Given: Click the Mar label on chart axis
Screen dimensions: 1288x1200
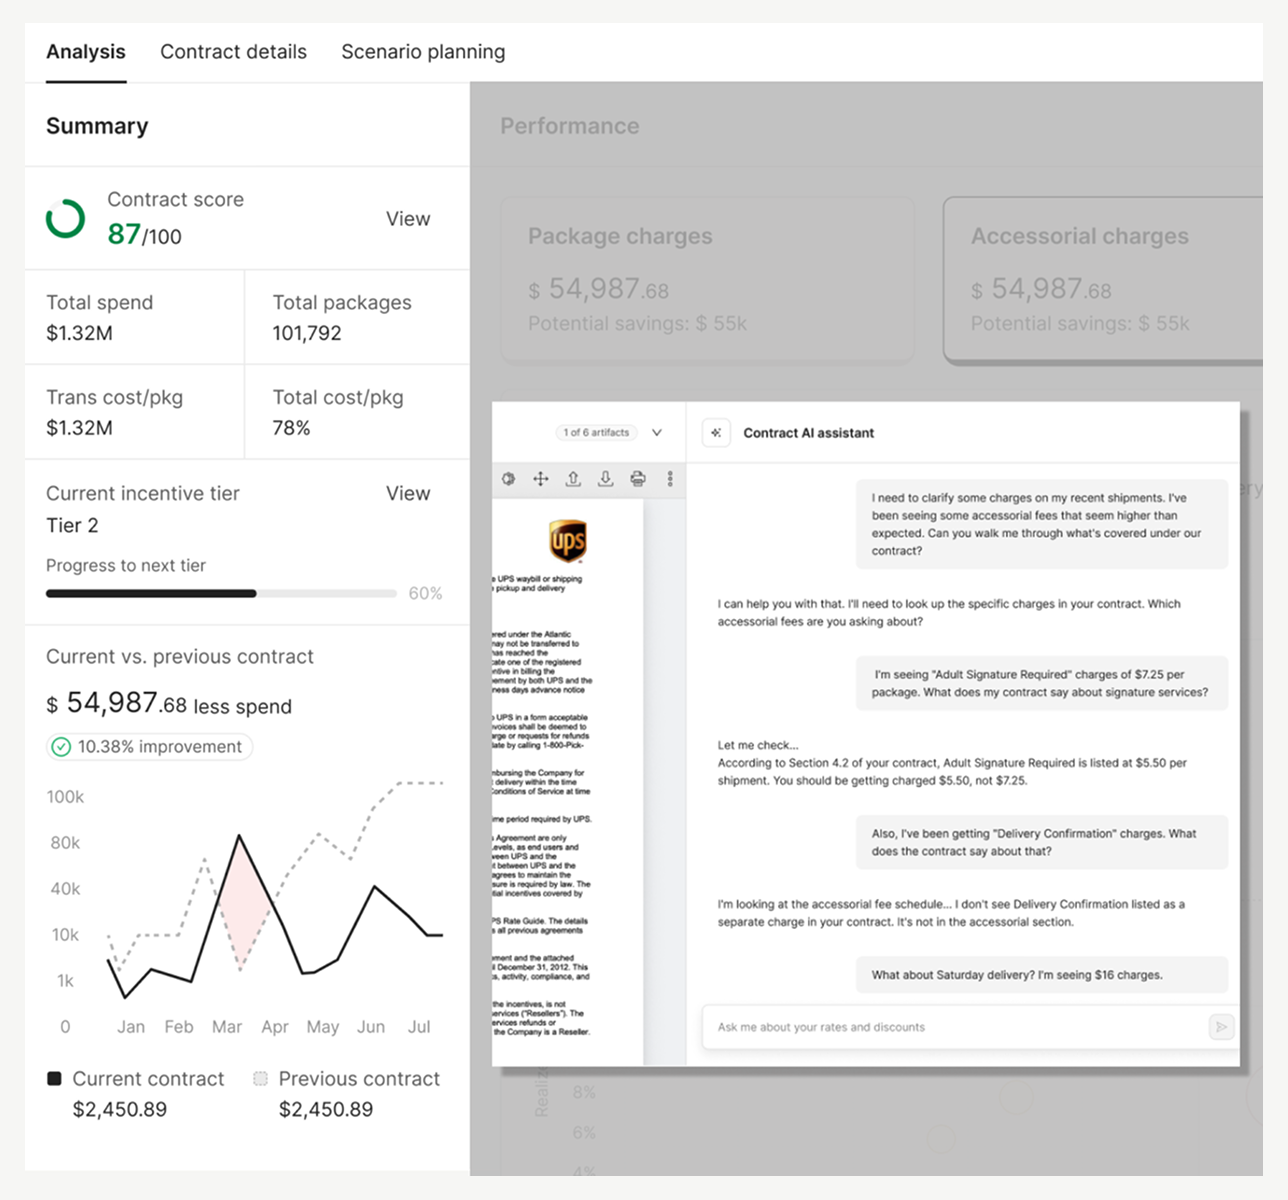Looking at the screenshot, I should pos(227,1027).
